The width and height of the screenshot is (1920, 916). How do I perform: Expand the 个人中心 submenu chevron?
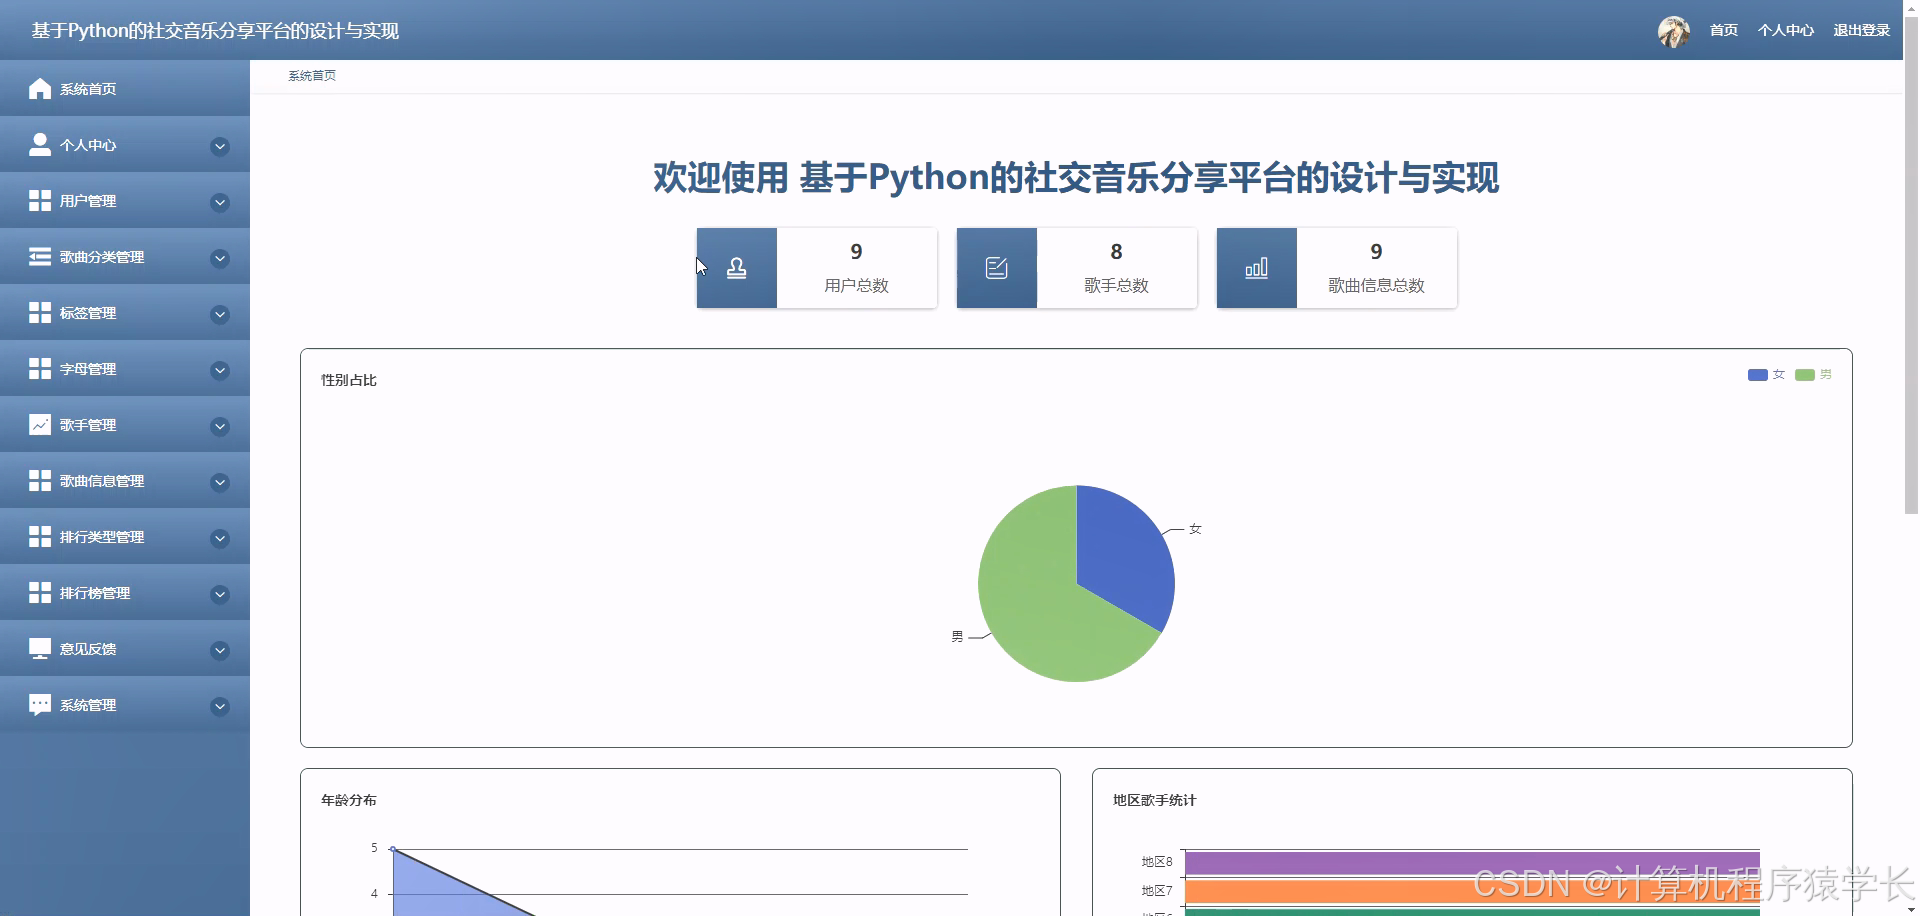(220, 147)
